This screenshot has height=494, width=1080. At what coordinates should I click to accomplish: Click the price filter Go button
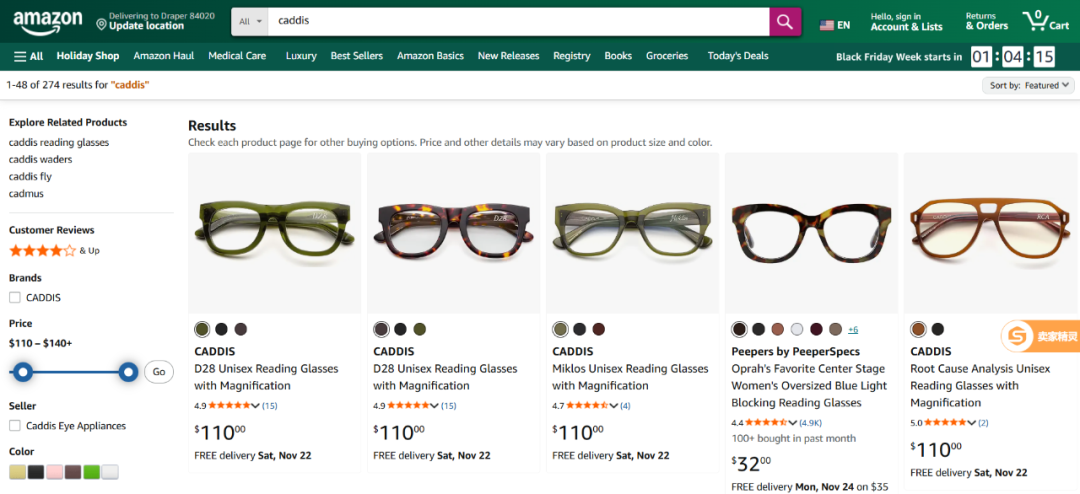pyautogui.click(x=158, y=372)
